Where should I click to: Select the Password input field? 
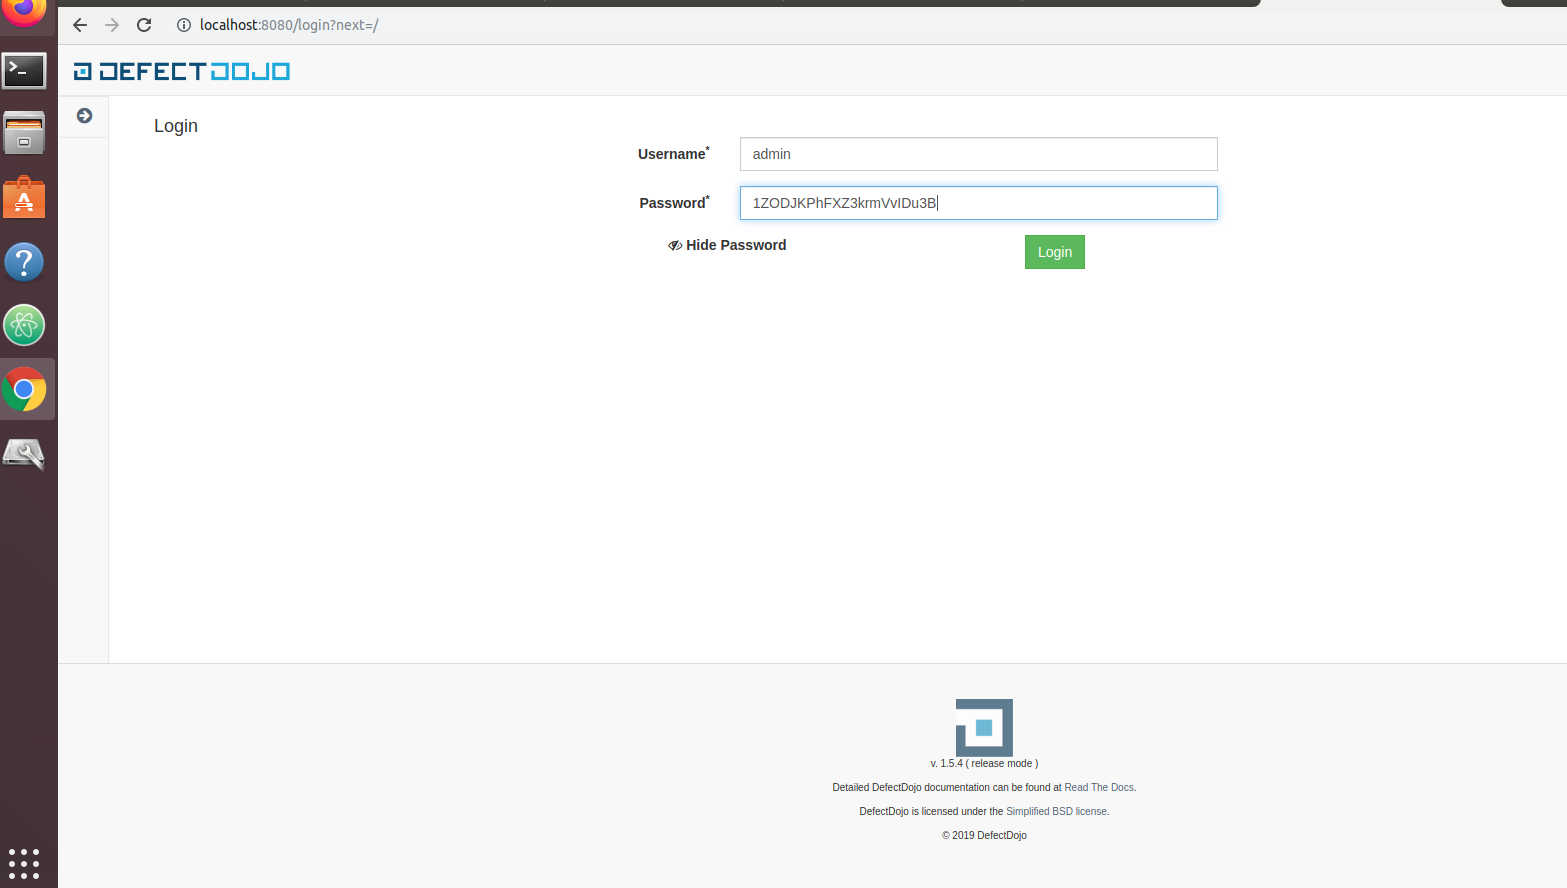pos(977,203)
